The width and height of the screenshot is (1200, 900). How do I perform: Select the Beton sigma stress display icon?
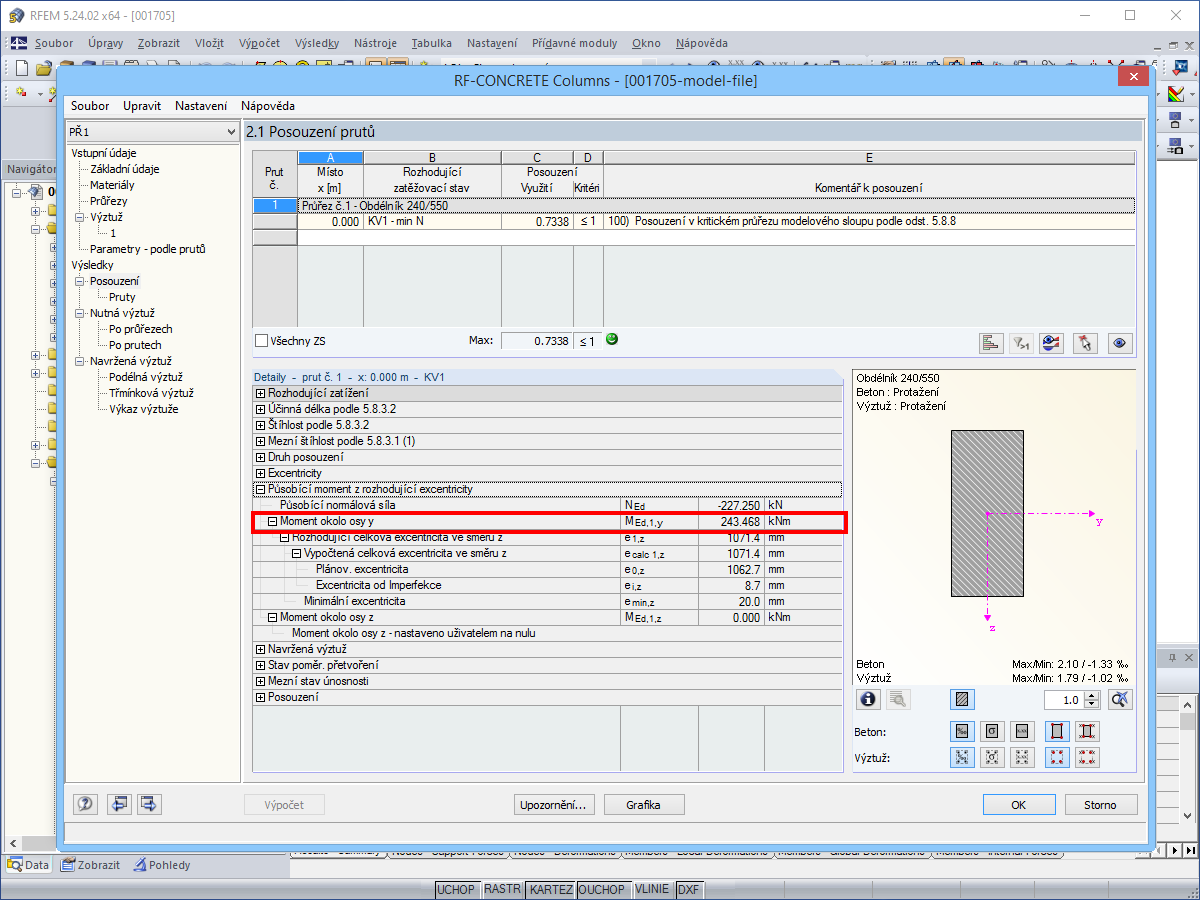click(x=992, y=731)
